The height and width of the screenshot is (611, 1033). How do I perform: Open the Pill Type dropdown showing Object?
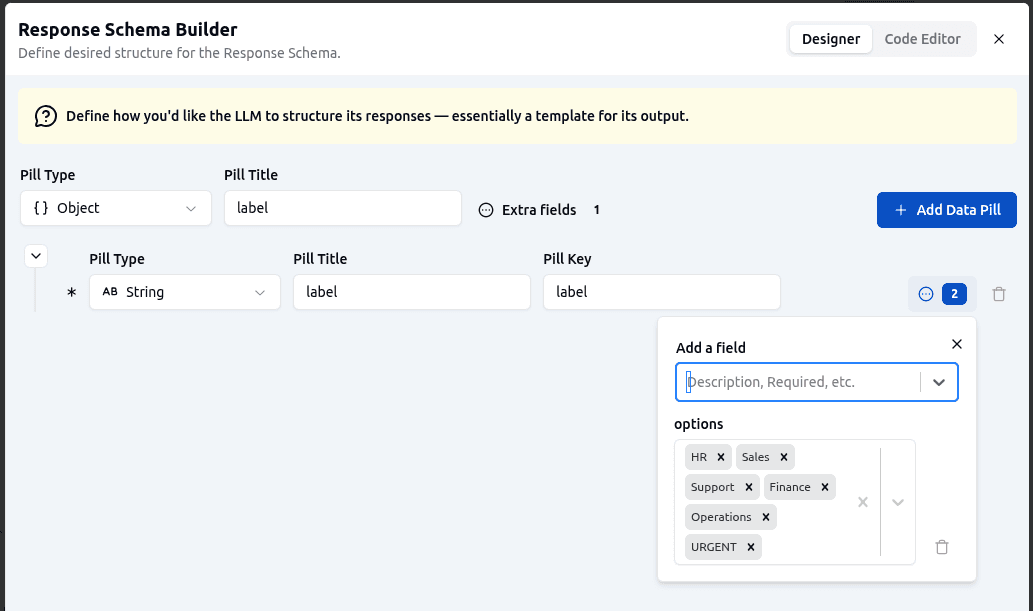(115, 208)
